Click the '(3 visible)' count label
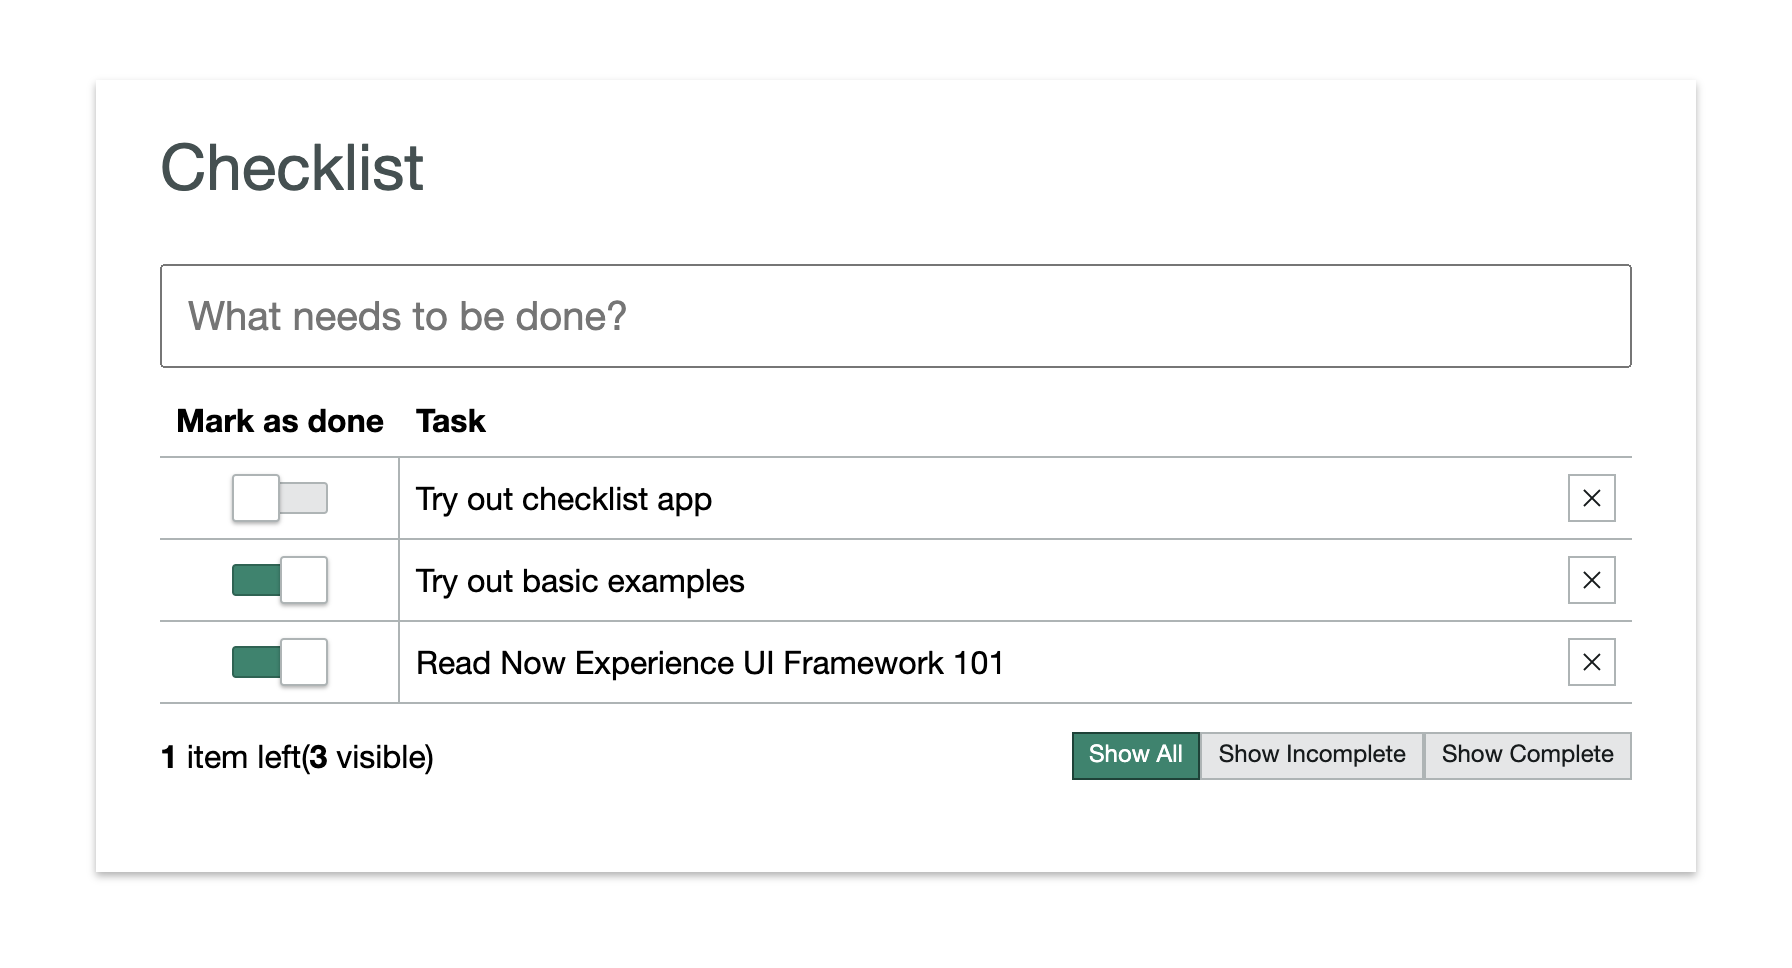Screen dimensions: 1792x968 (368, 757)
